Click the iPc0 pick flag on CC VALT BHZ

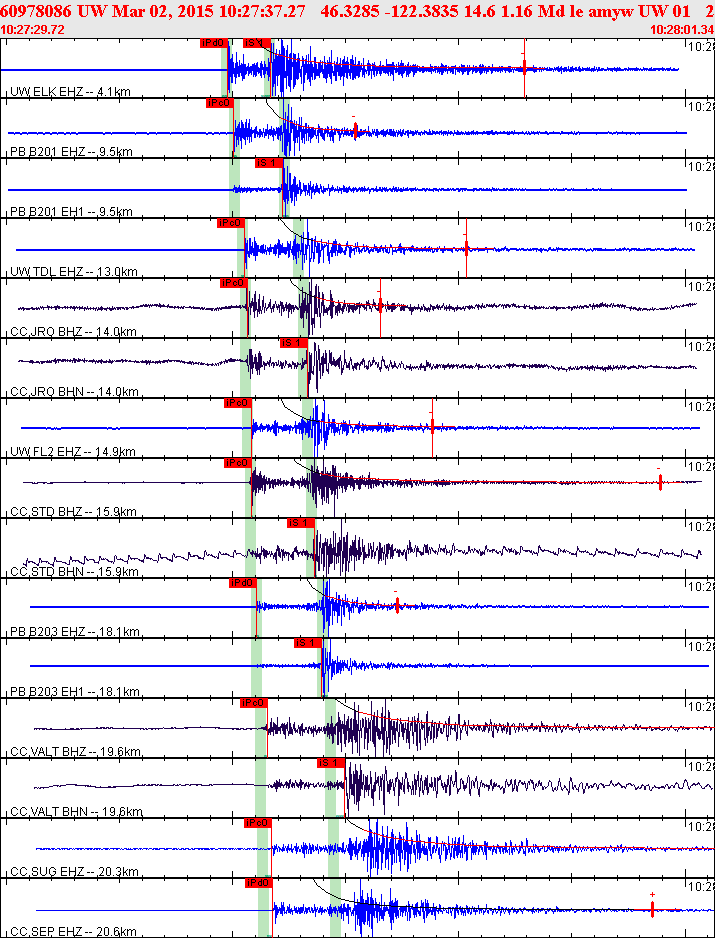(254, 703)
